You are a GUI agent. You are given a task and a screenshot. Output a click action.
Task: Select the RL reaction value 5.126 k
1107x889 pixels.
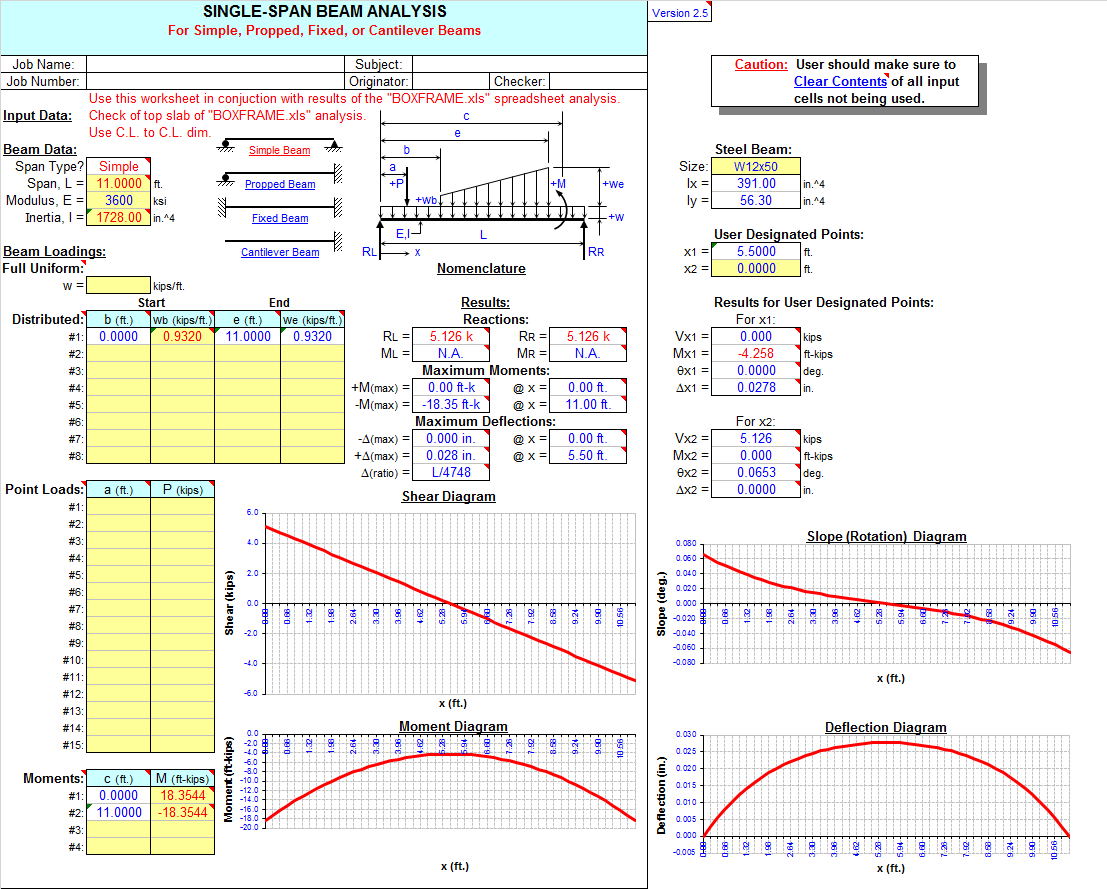coord(451,336)
